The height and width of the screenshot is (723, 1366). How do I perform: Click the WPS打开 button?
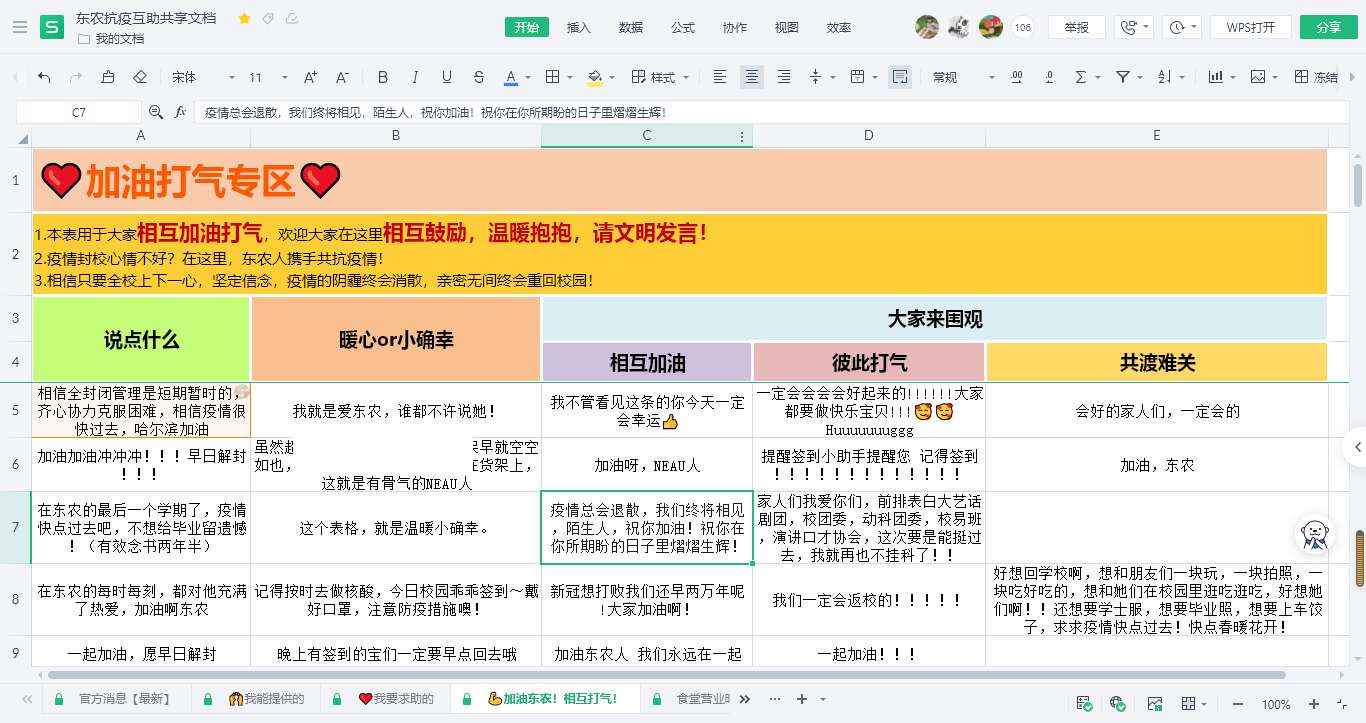point(1250,27)
